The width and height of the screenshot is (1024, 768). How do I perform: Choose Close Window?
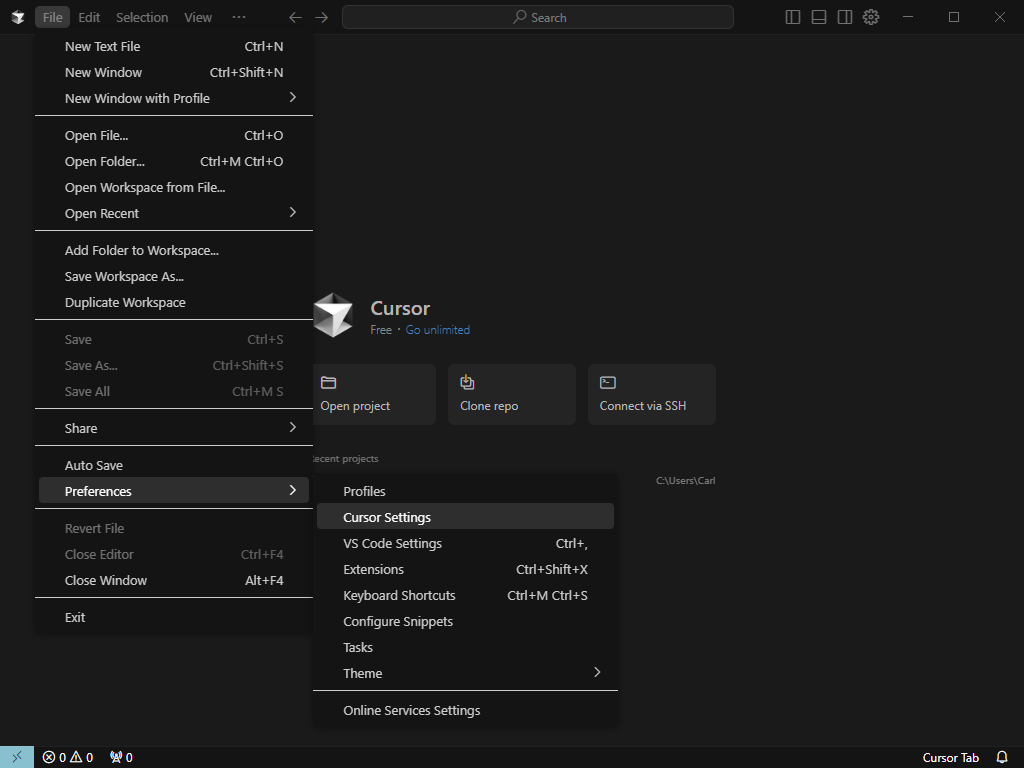coord(174,581)
